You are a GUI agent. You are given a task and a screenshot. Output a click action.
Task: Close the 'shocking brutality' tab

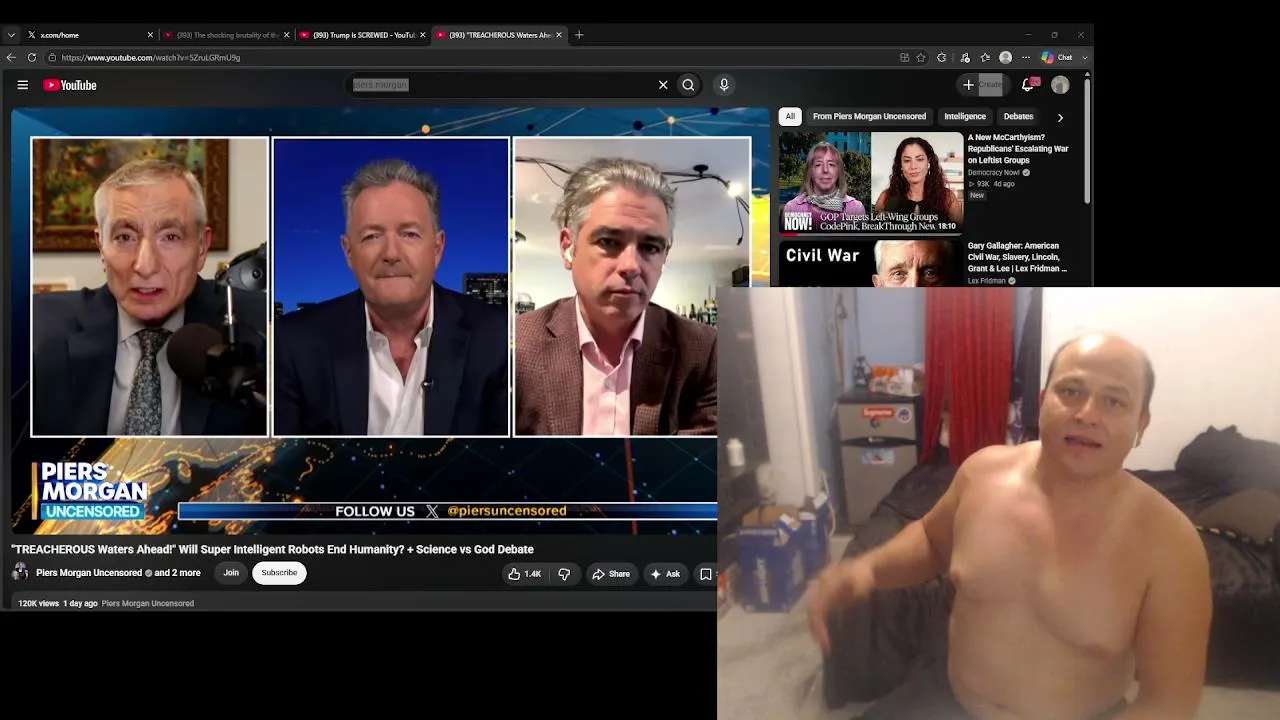pyautogui.click(x=286, y=35)
